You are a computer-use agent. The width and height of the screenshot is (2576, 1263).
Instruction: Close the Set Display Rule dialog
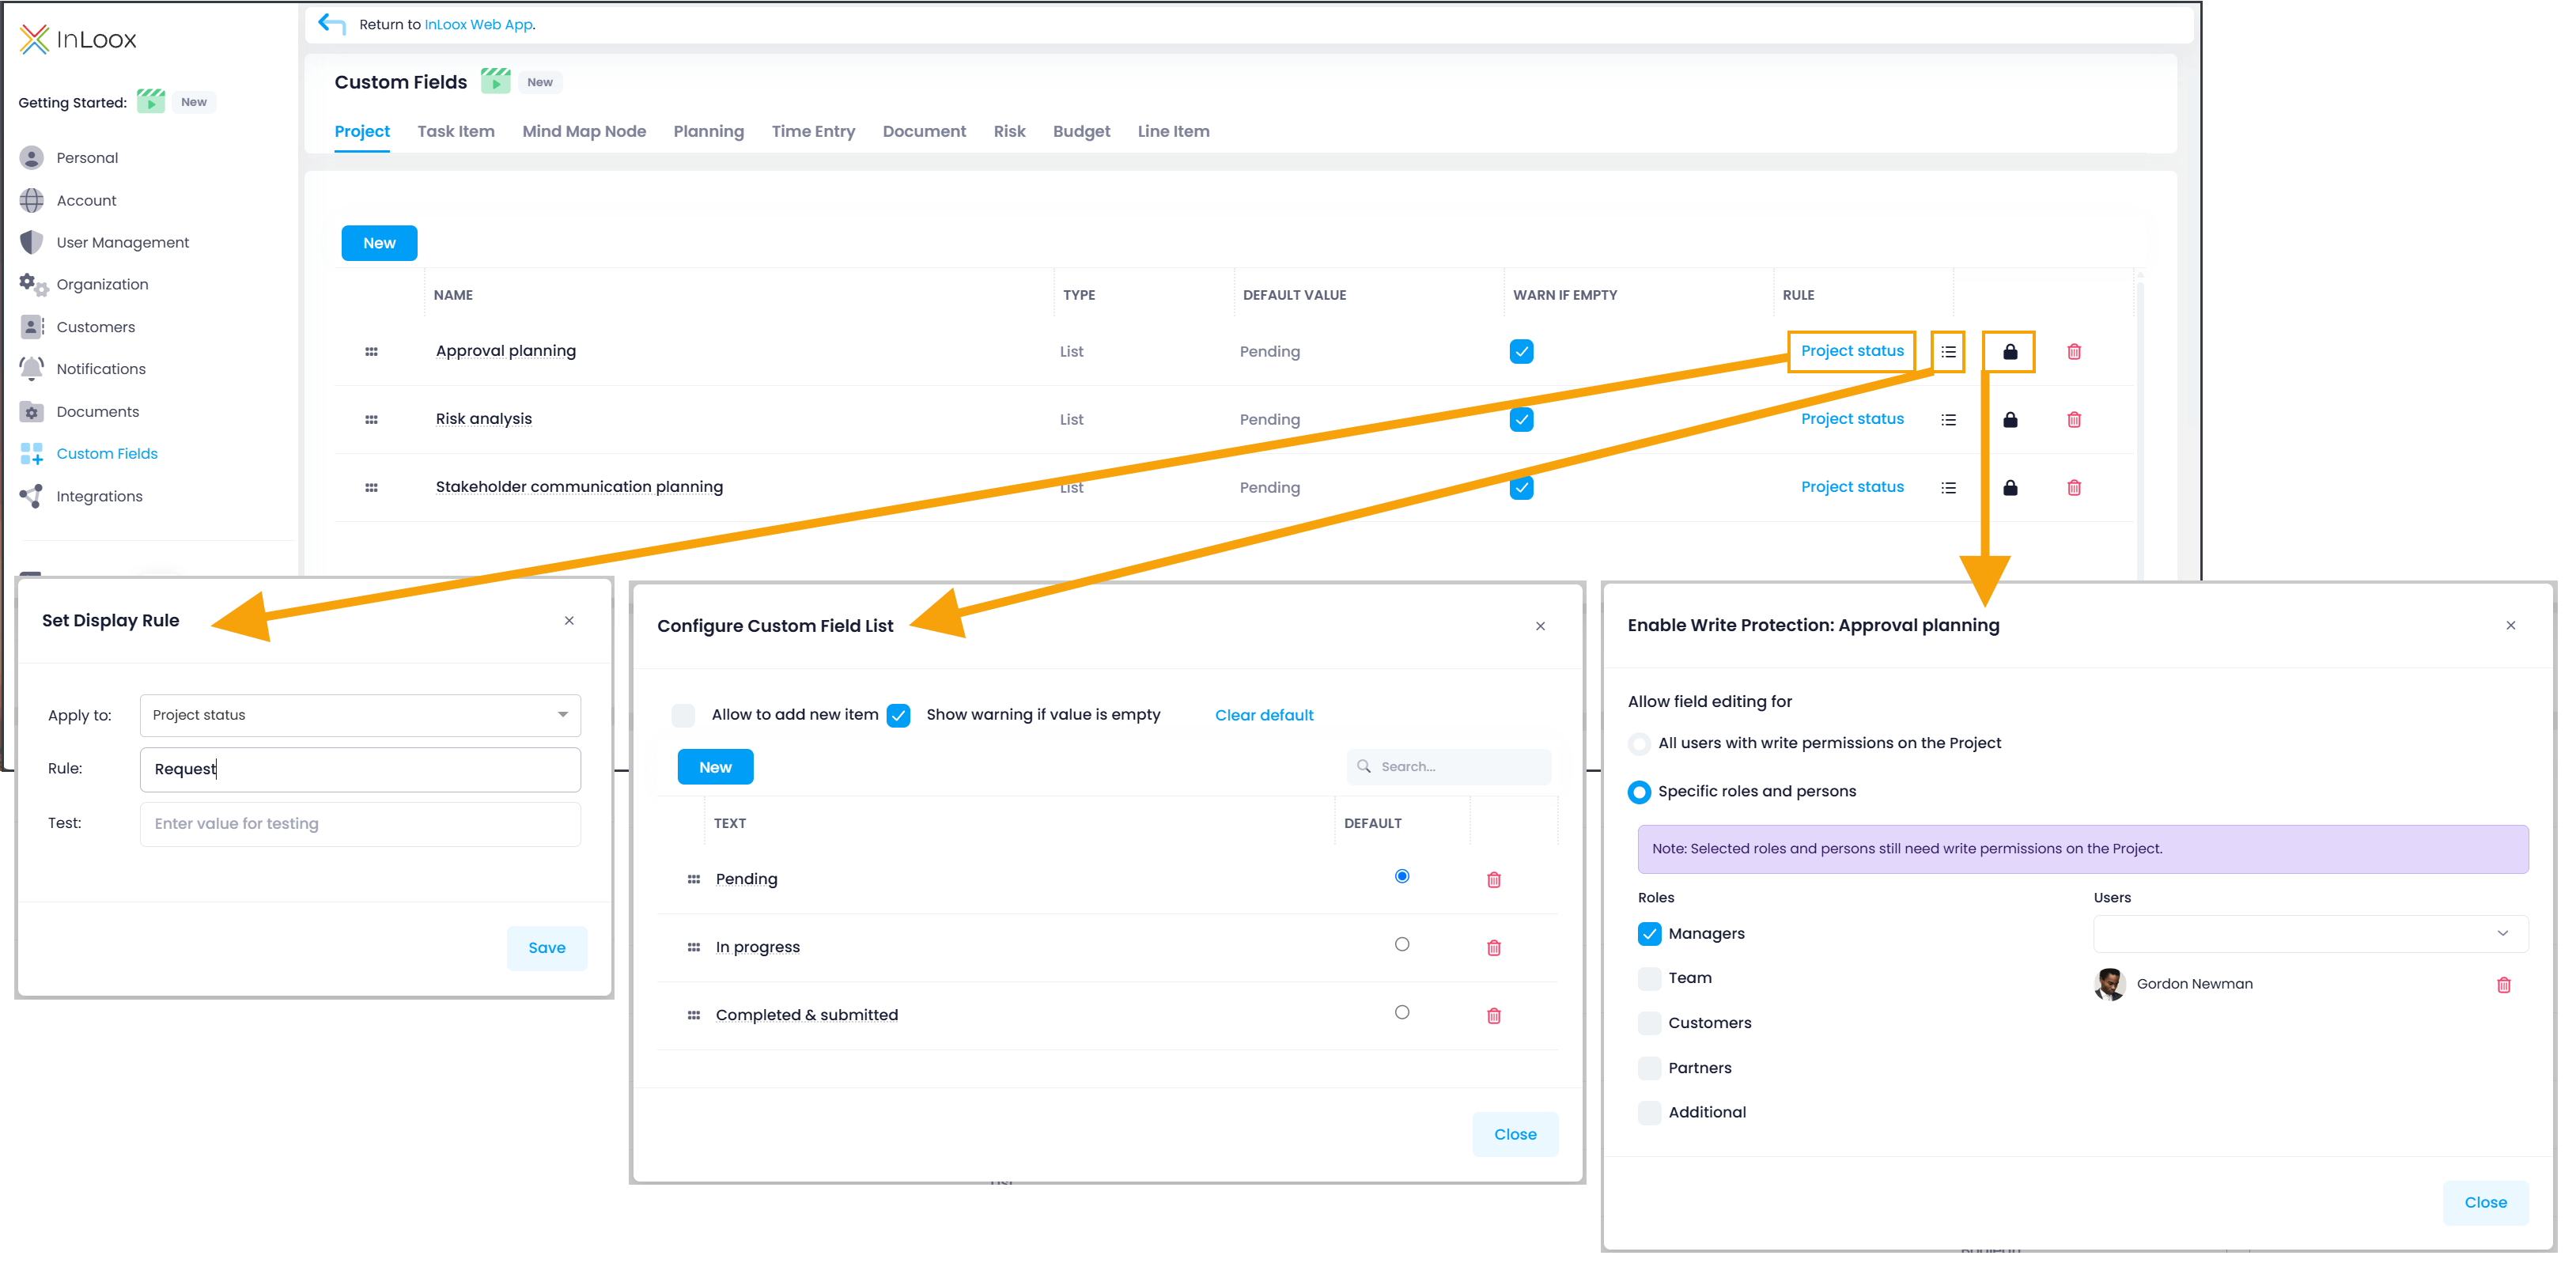569,620
